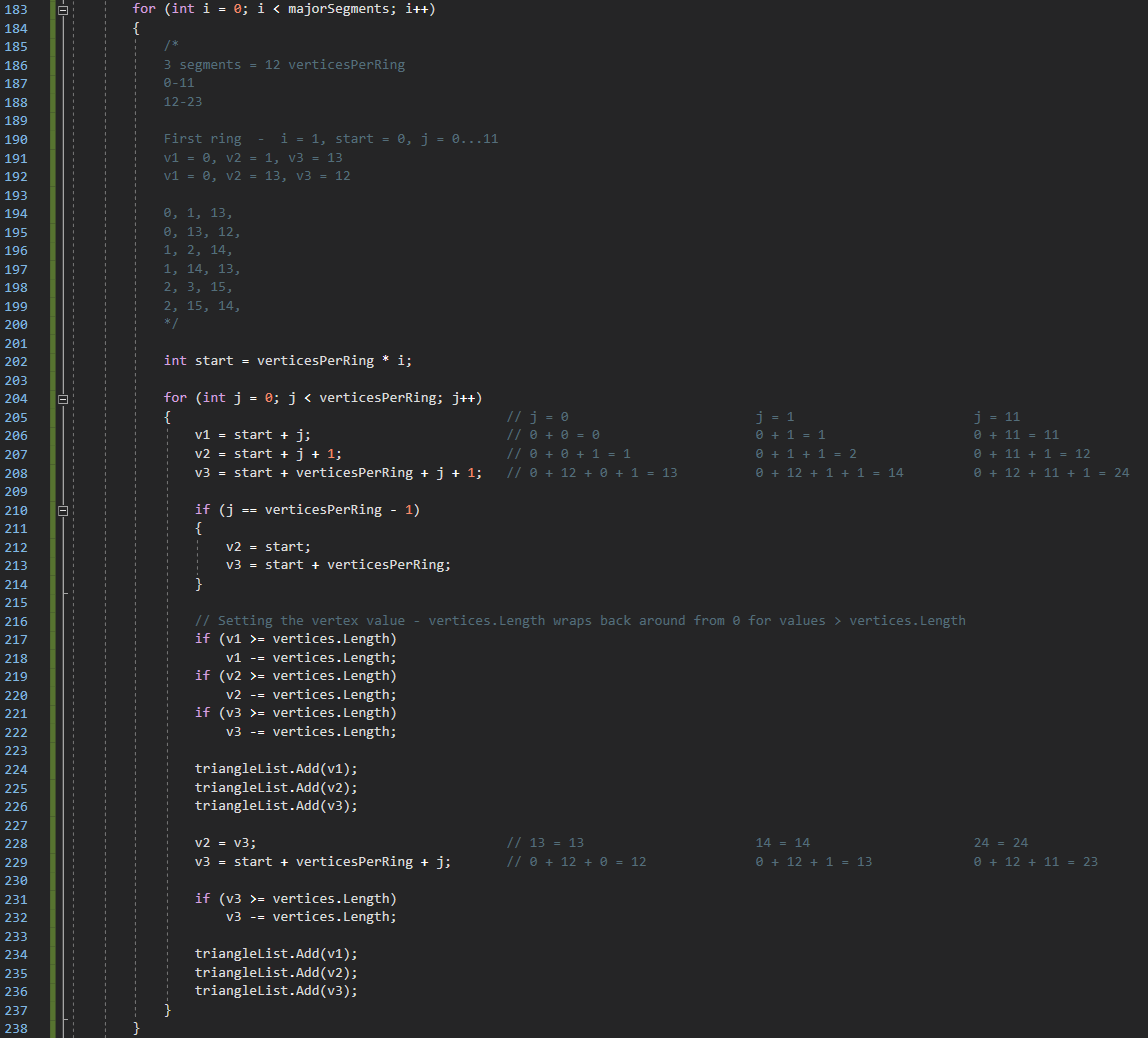Click comment '0 + 12 + 11 = 23' on line 229
Screen dimensions: 1148x1038
click(1036, 862)
